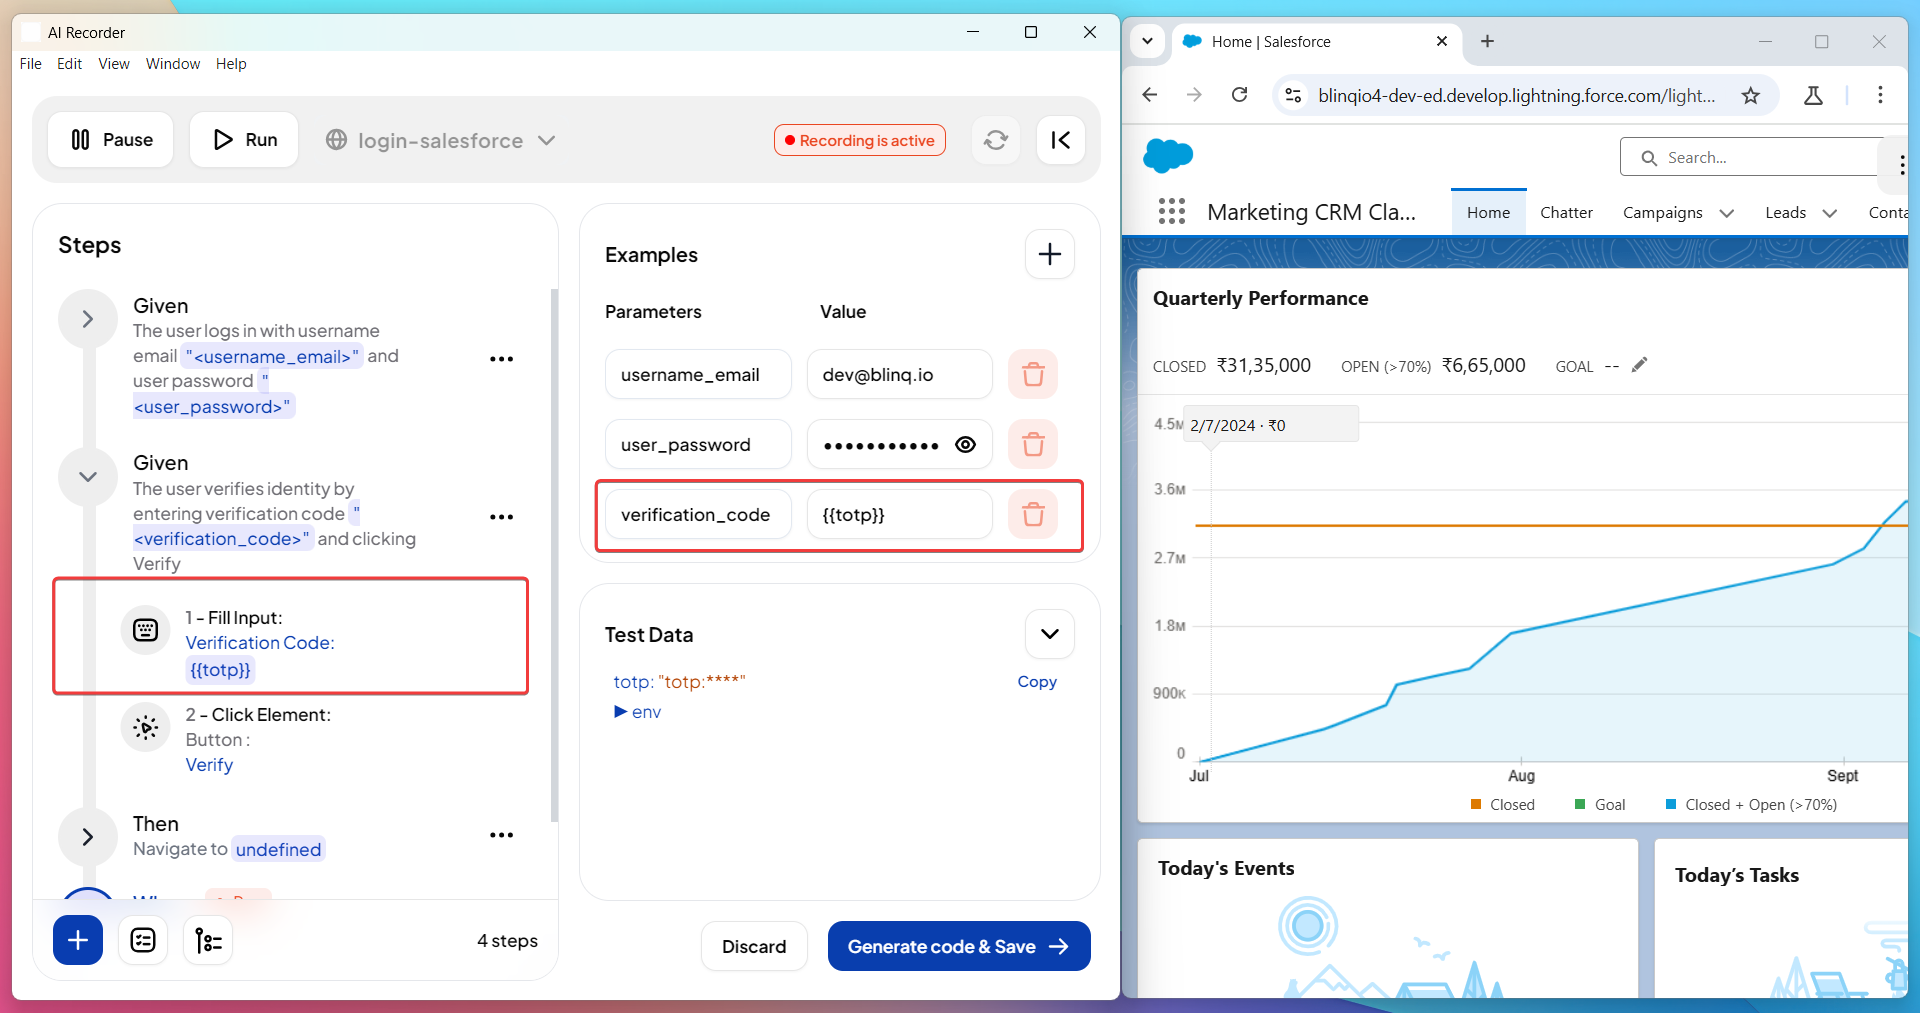Viewport: 1920px width, 1013px height.
Task: Switch to the Chatter tab
Action: pyautogui.click(x=1565, y=213)
